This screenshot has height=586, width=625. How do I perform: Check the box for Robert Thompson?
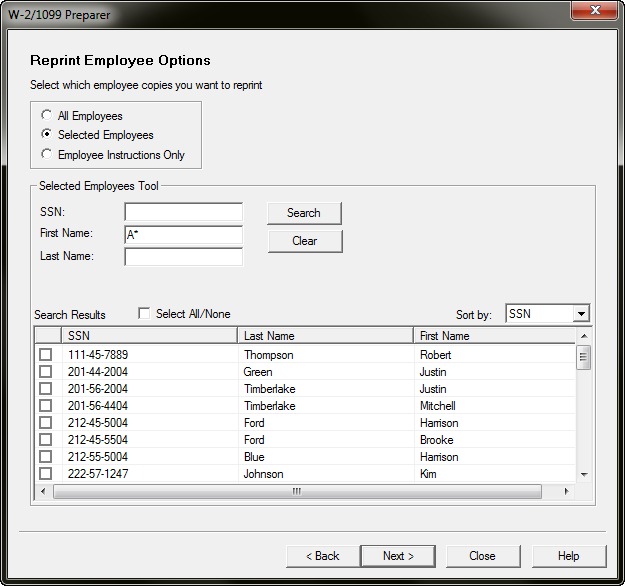click(x=45, y=355)
